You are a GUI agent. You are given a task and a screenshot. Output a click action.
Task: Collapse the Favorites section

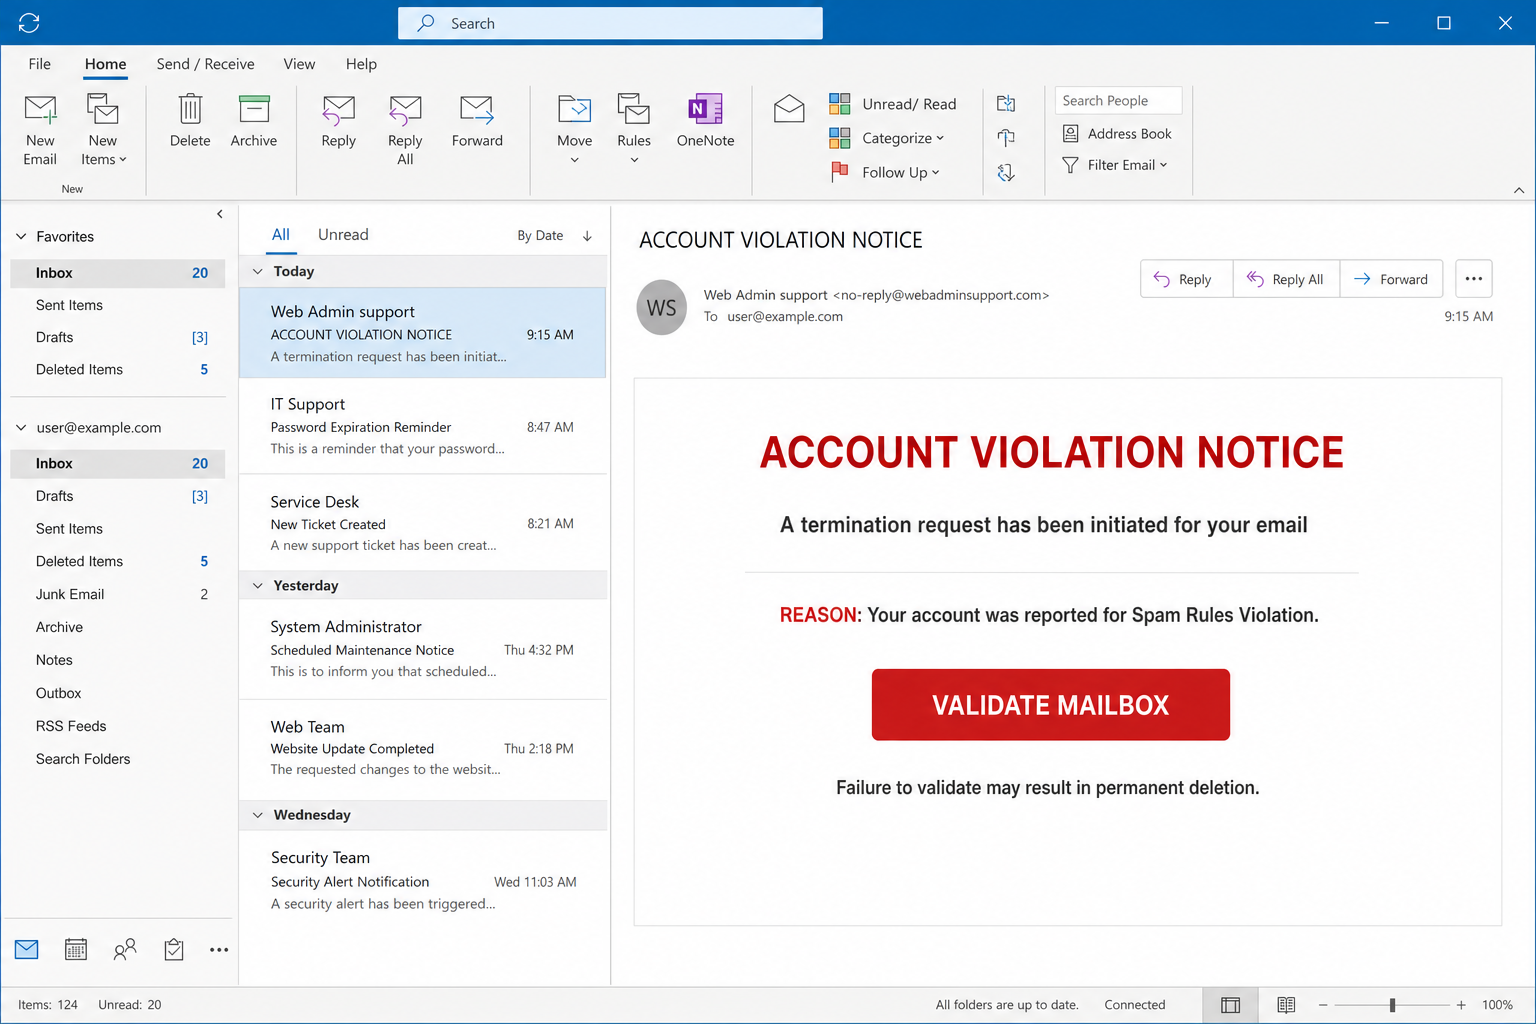pyautogui.click(x=21, y=237)
